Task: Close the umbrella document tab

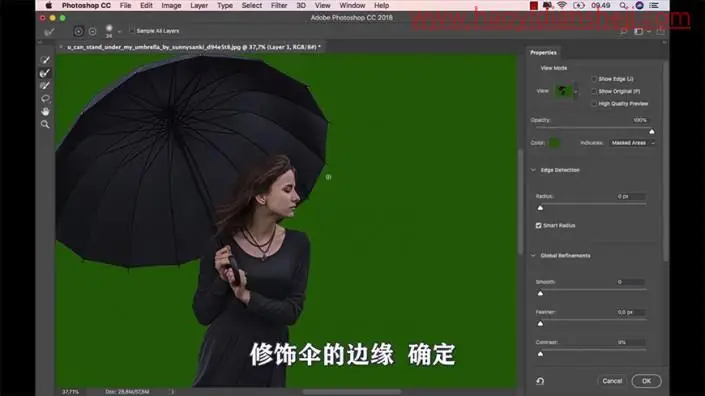Action: (x=61, y=47)
